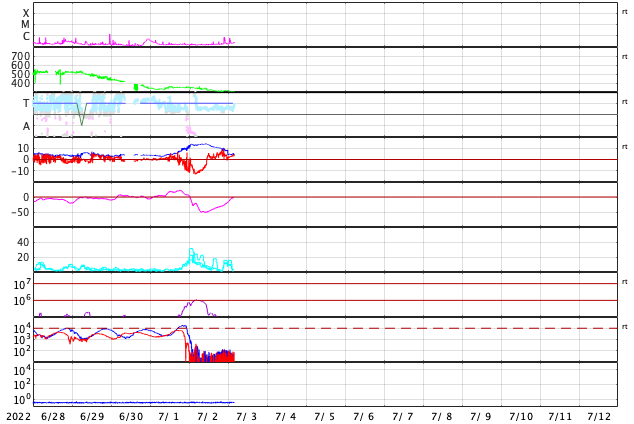The image size is (634, 424).
Task: Select the 10^0 tick in bottom panel
Action: tap(22, 400)
